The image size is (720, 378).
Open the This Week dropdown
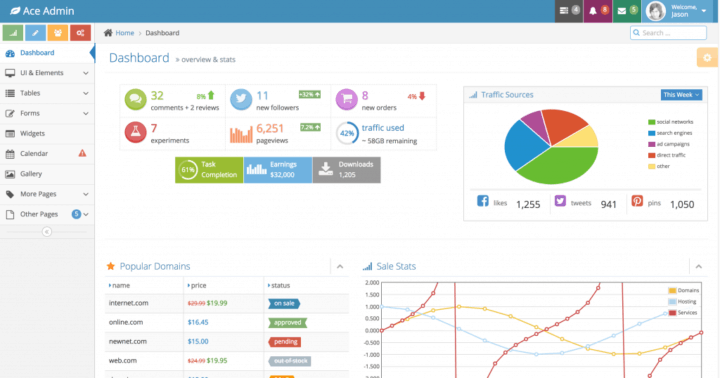click(681, 95)
